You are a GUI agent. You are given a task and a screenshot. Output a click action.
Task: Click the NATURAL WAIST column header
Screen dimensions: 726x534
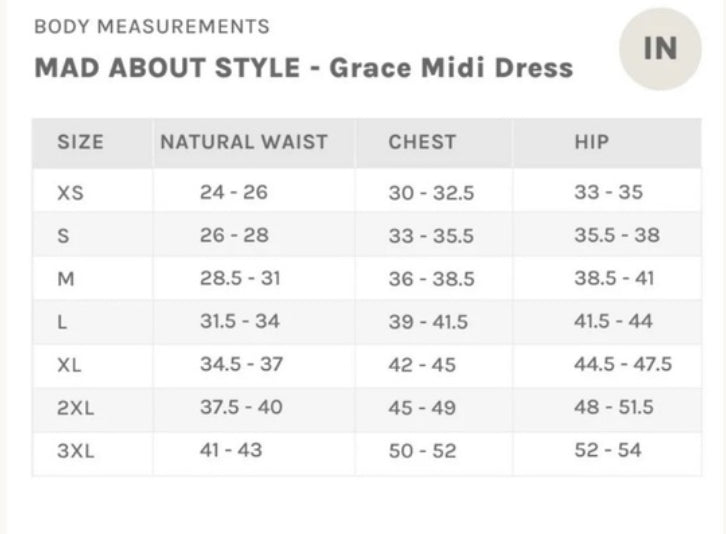[244, 142]
